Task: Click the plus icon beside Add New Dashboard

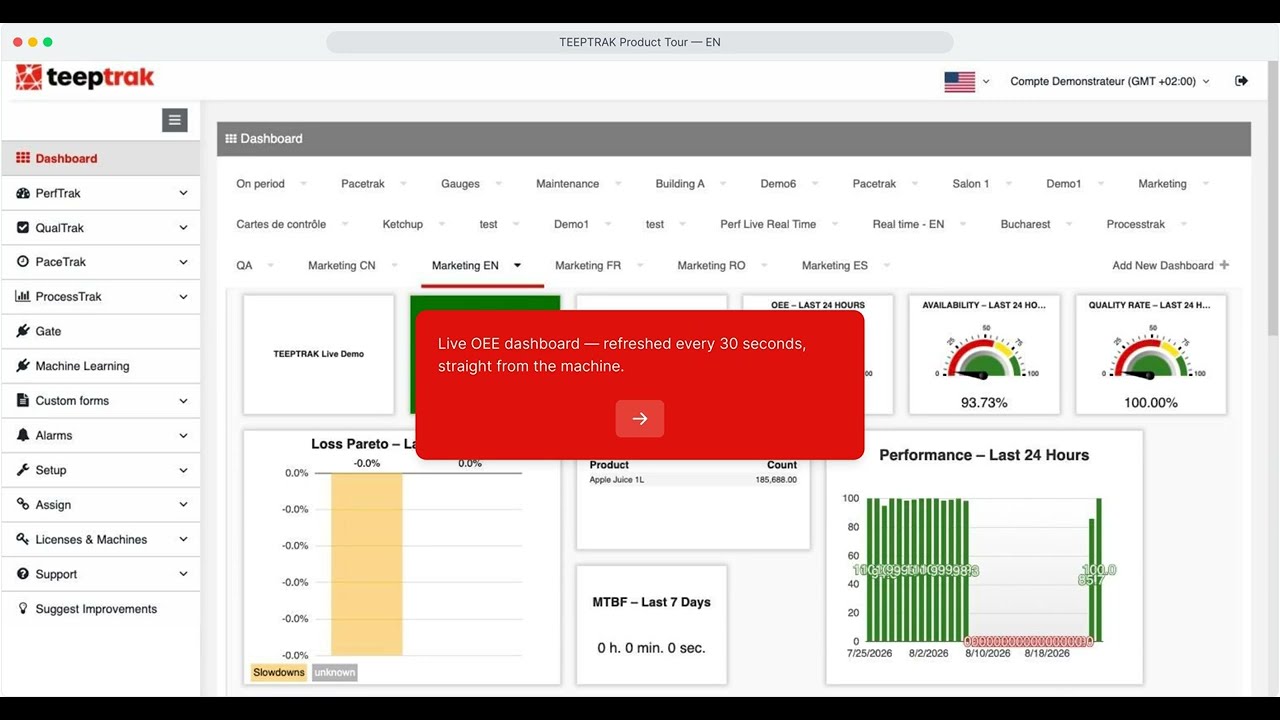Action: [x=1225, y=265]
